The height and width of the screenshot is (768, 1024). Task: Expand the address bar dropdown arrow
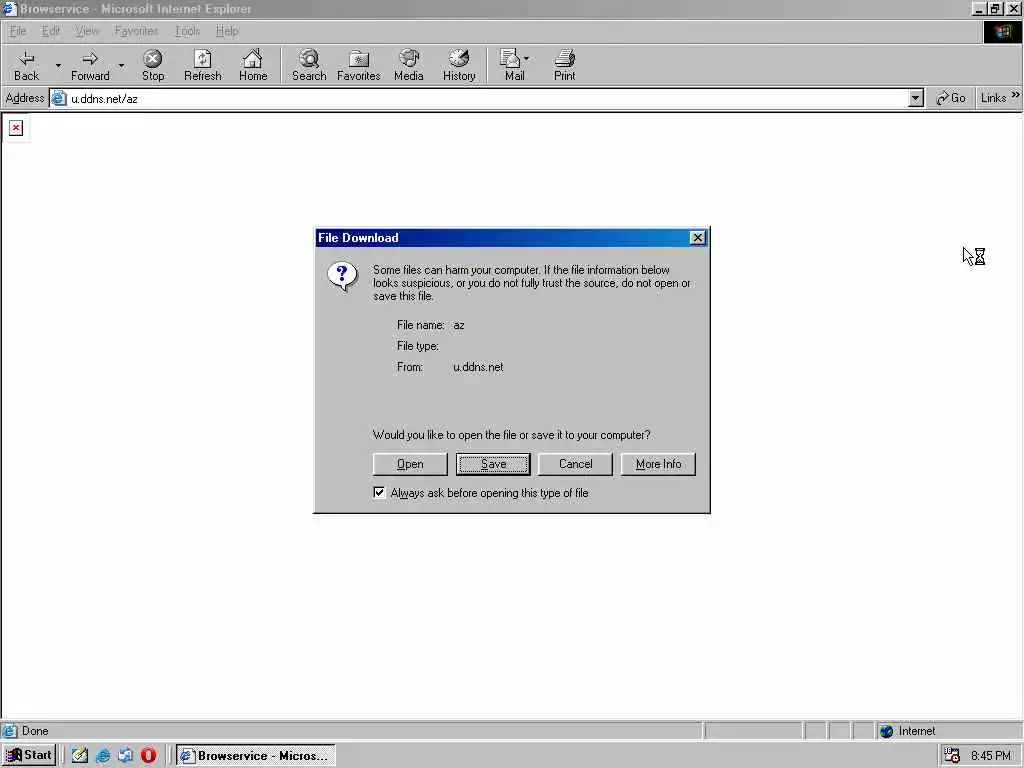coord(916,99)
